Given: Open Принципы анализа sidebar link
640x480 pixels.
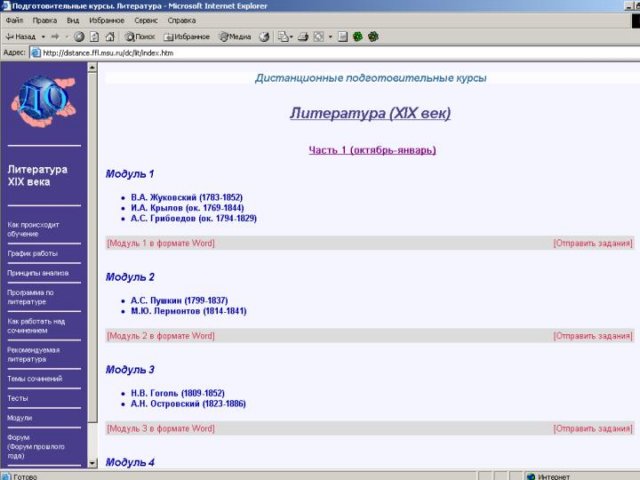Looking at the screenshot, I should pyautogui.click(x=38, y=273).
